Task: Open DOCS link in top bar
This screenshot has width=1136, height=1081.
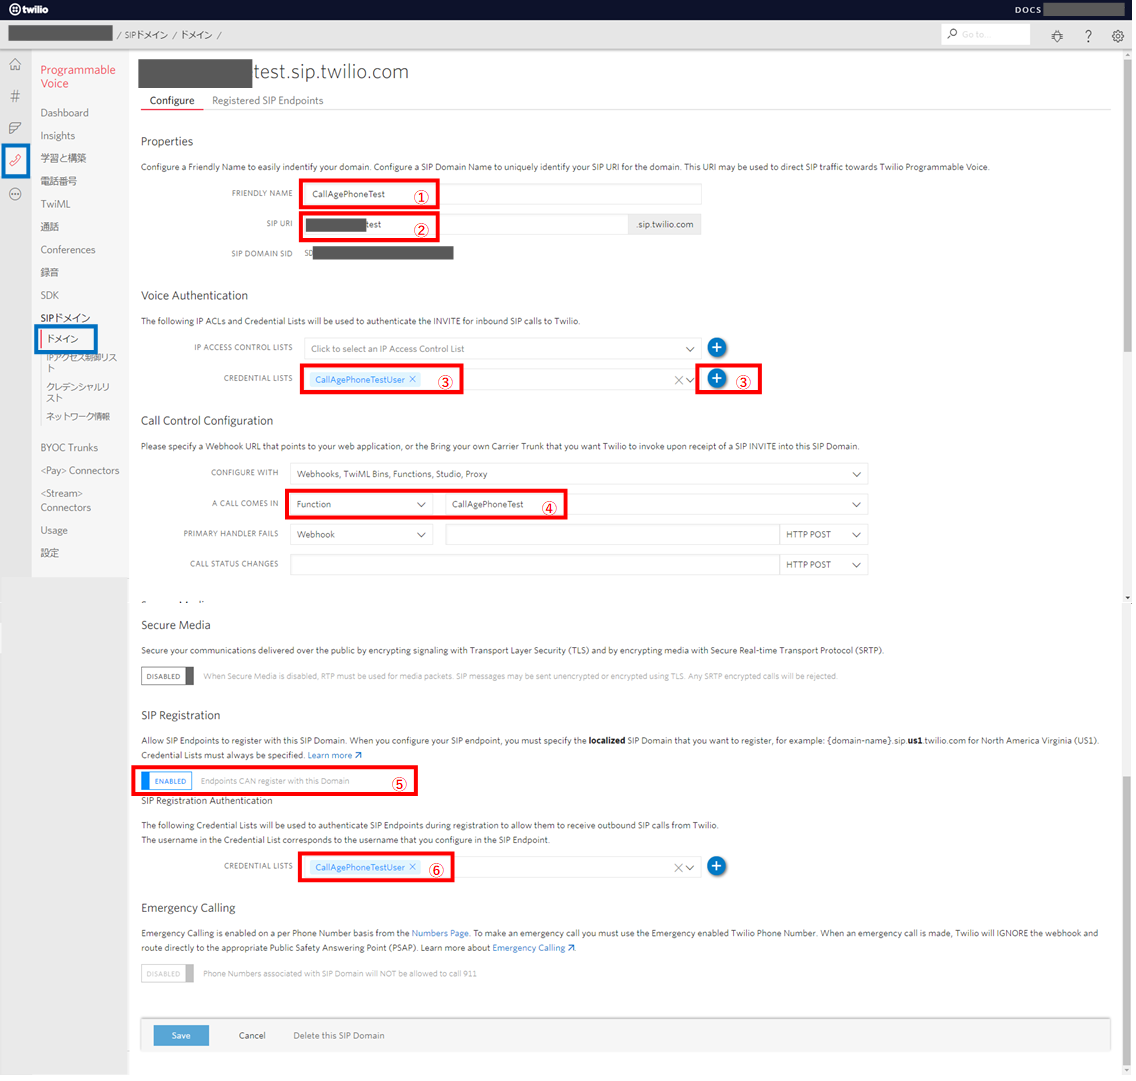Action: point(1030,9)
